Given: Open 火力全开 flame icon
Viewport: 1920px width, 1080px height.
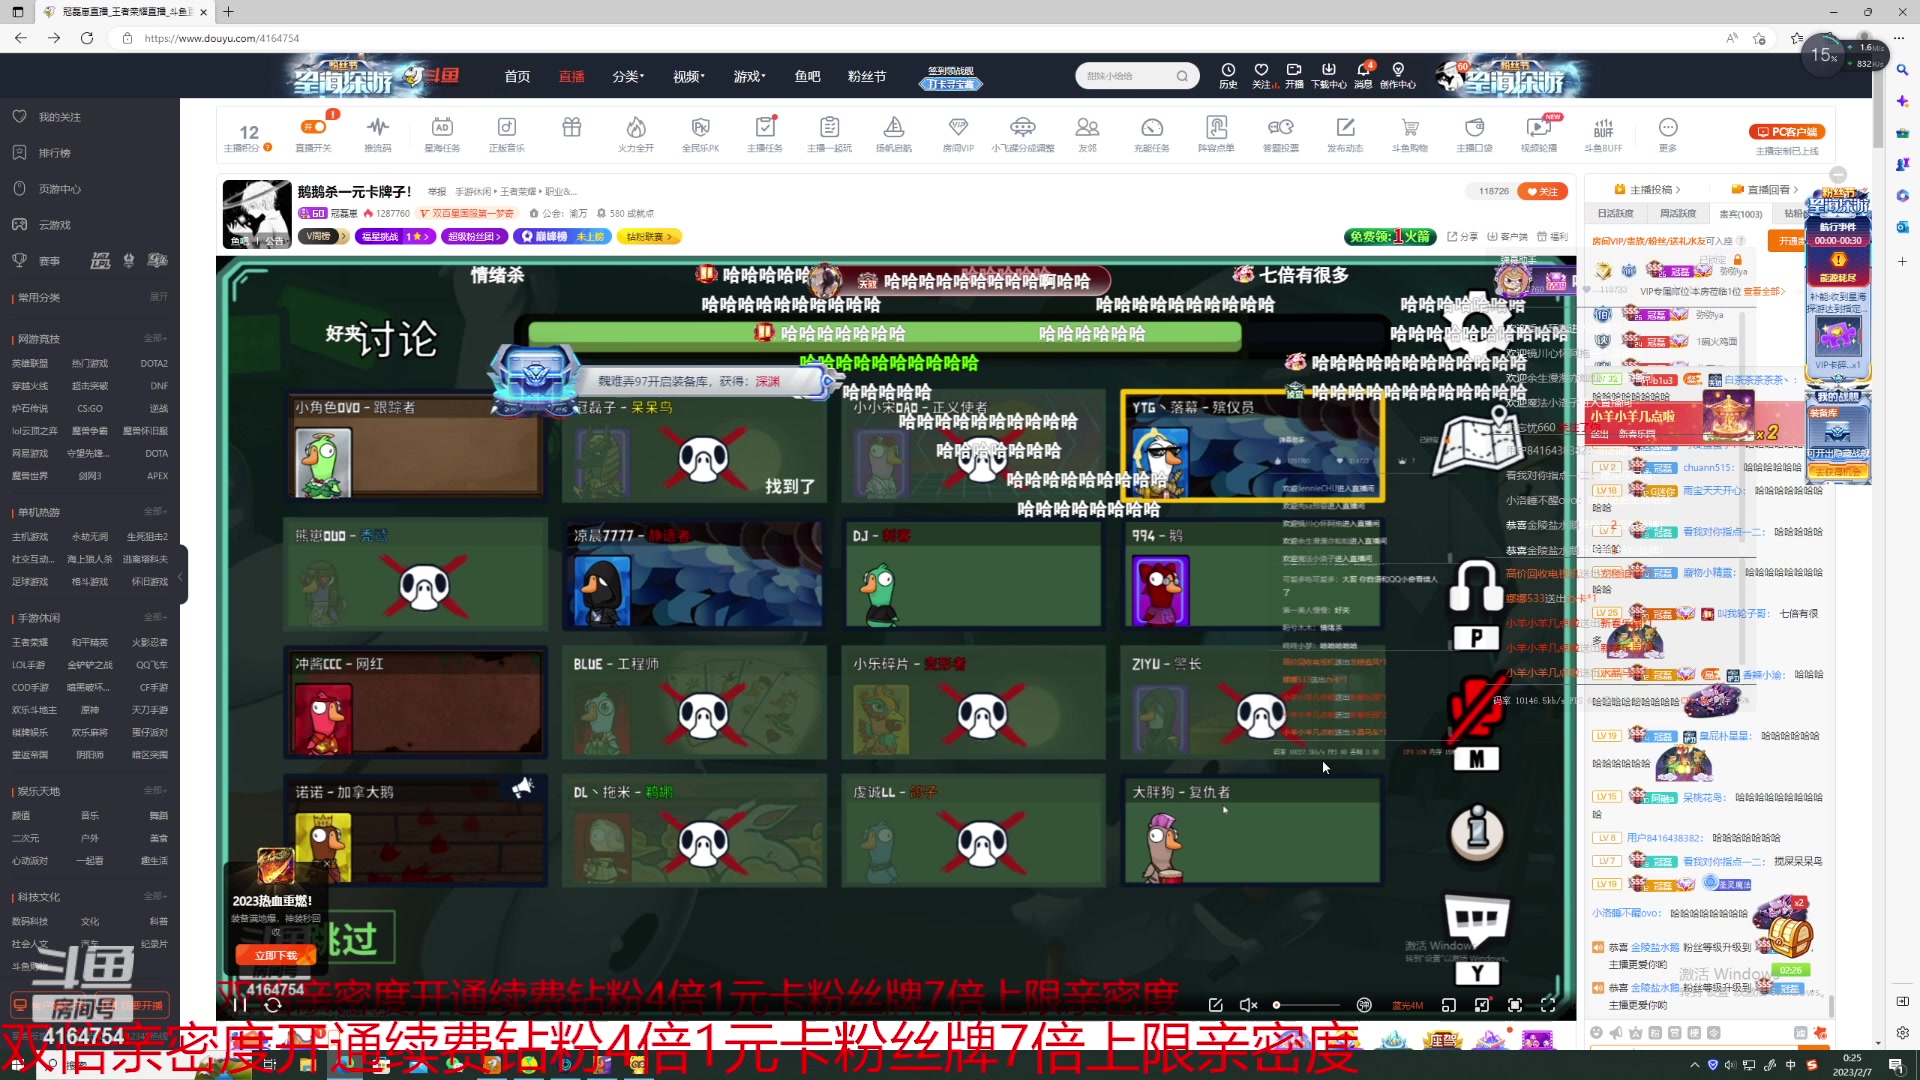Looking at the screenshot, I should 636,133.
